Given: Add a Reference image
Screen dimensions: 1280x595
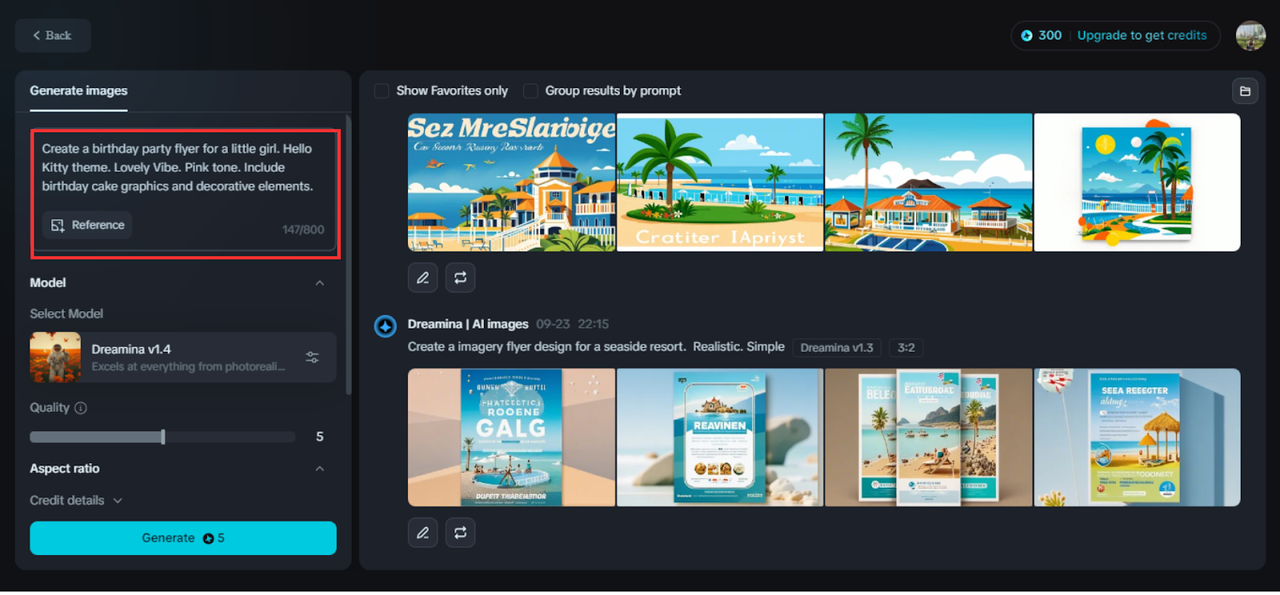Looking at the screenshot, I should coord(87,225).
